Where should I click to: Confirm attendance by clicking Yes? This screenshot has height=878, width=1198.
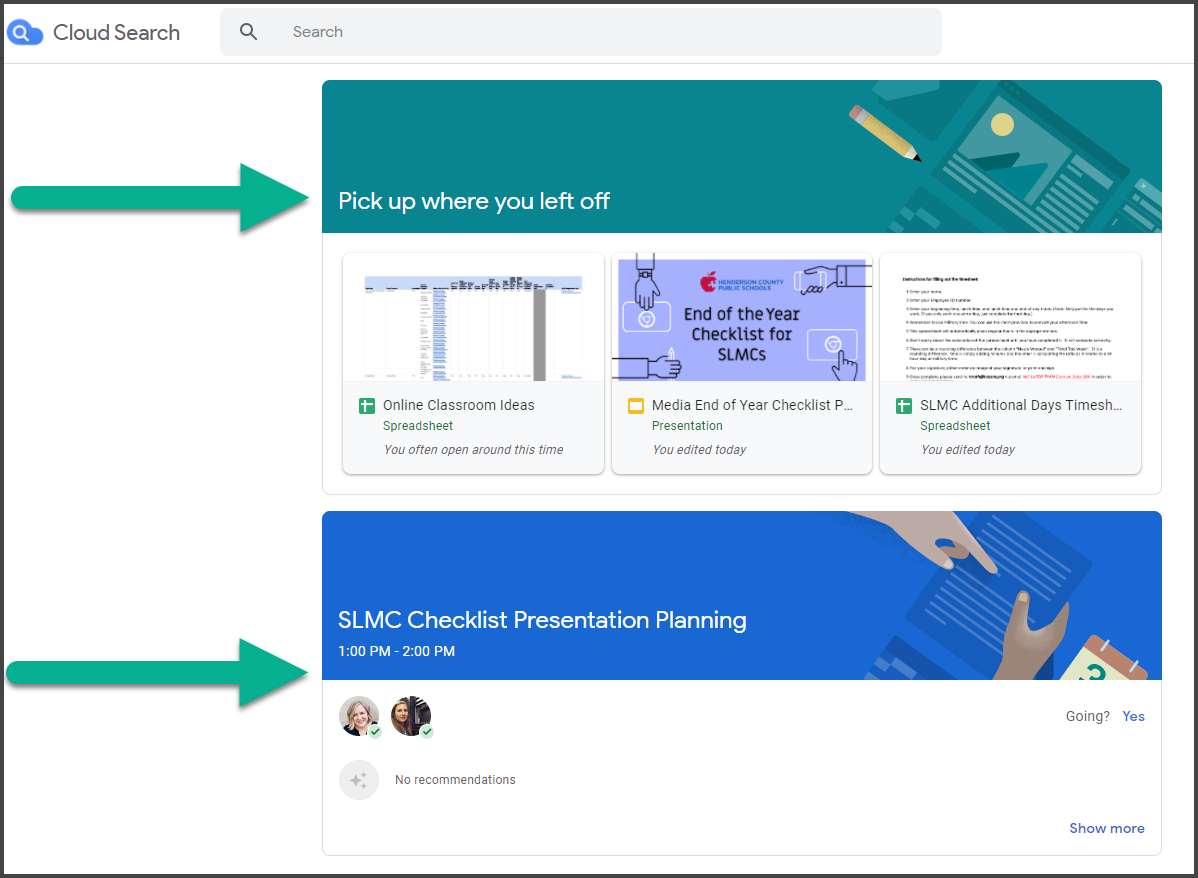(x=1133, y=716)
